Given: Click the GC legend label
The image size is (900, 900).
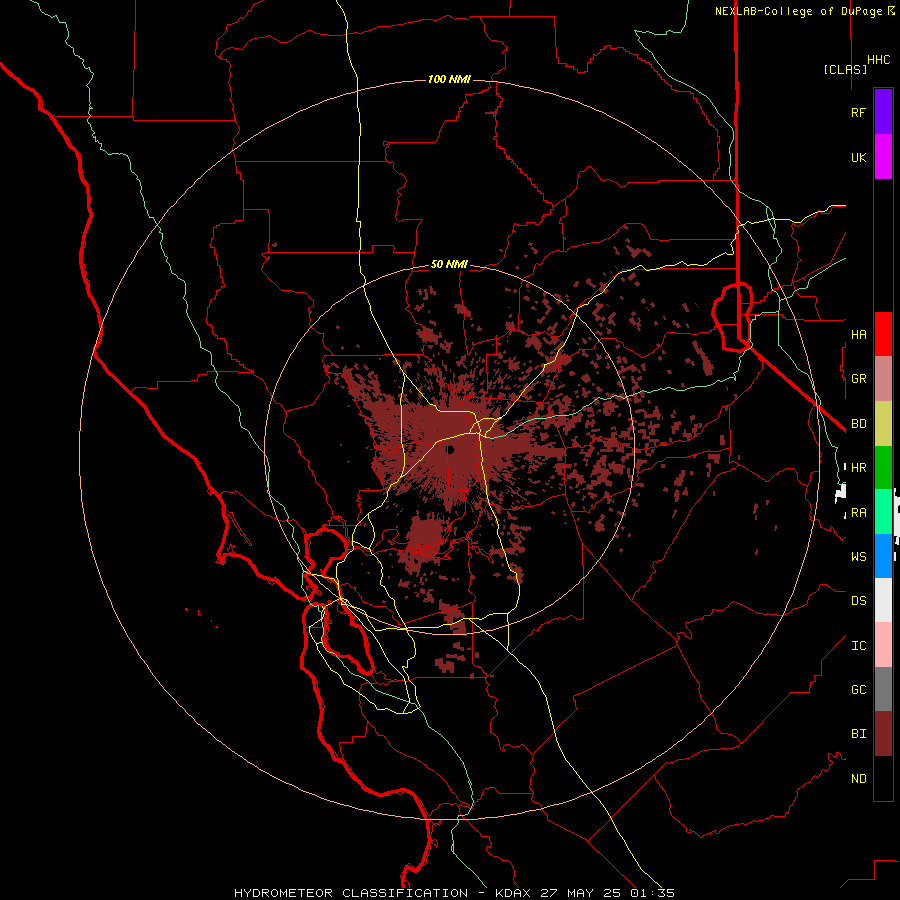Looking at the screenshot, I should pyautogui.click(x=858, y=690).
